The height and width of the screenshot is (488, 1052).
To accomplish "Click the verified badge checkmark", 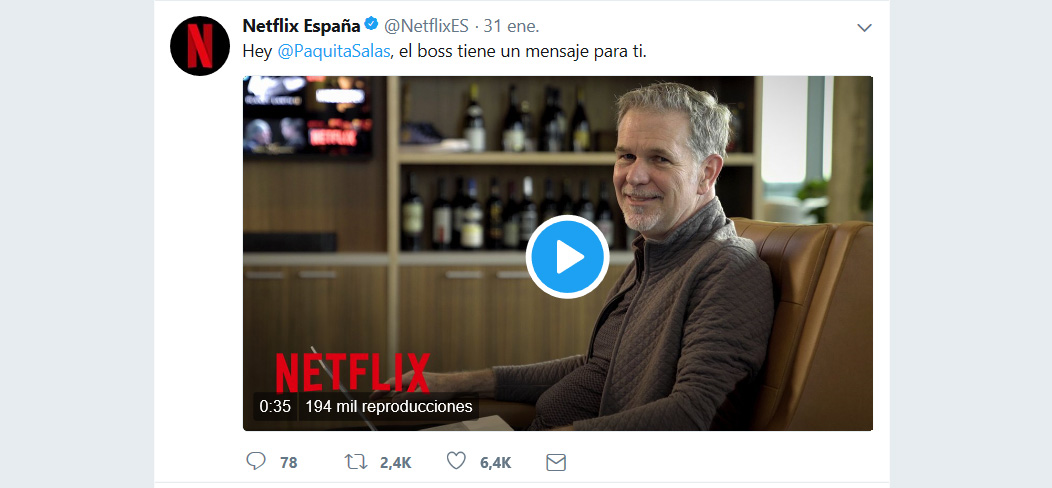I will point(371,25).
